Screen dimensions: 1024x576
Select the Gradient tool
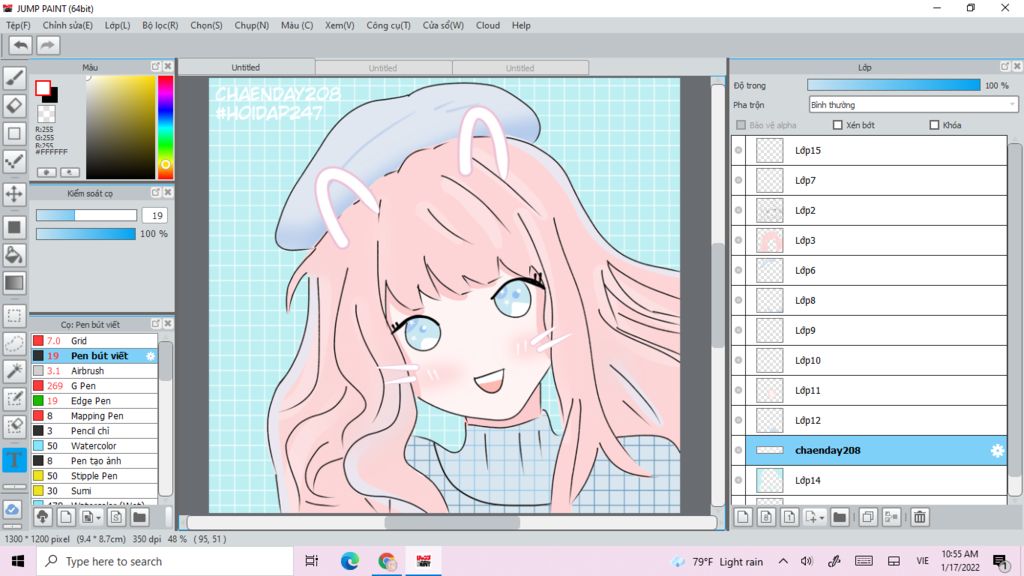[x=14, y=283]
